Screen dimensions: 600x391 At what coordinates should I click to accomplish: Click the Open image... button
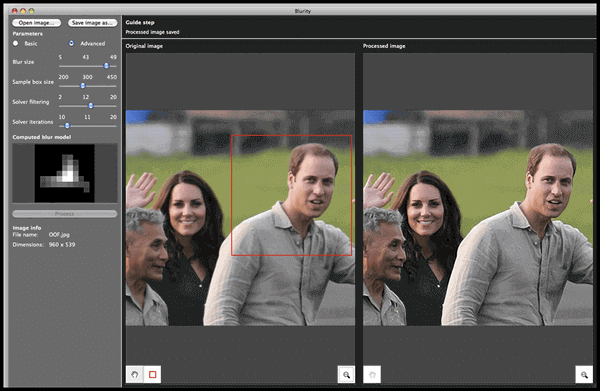tap(36, 23)
